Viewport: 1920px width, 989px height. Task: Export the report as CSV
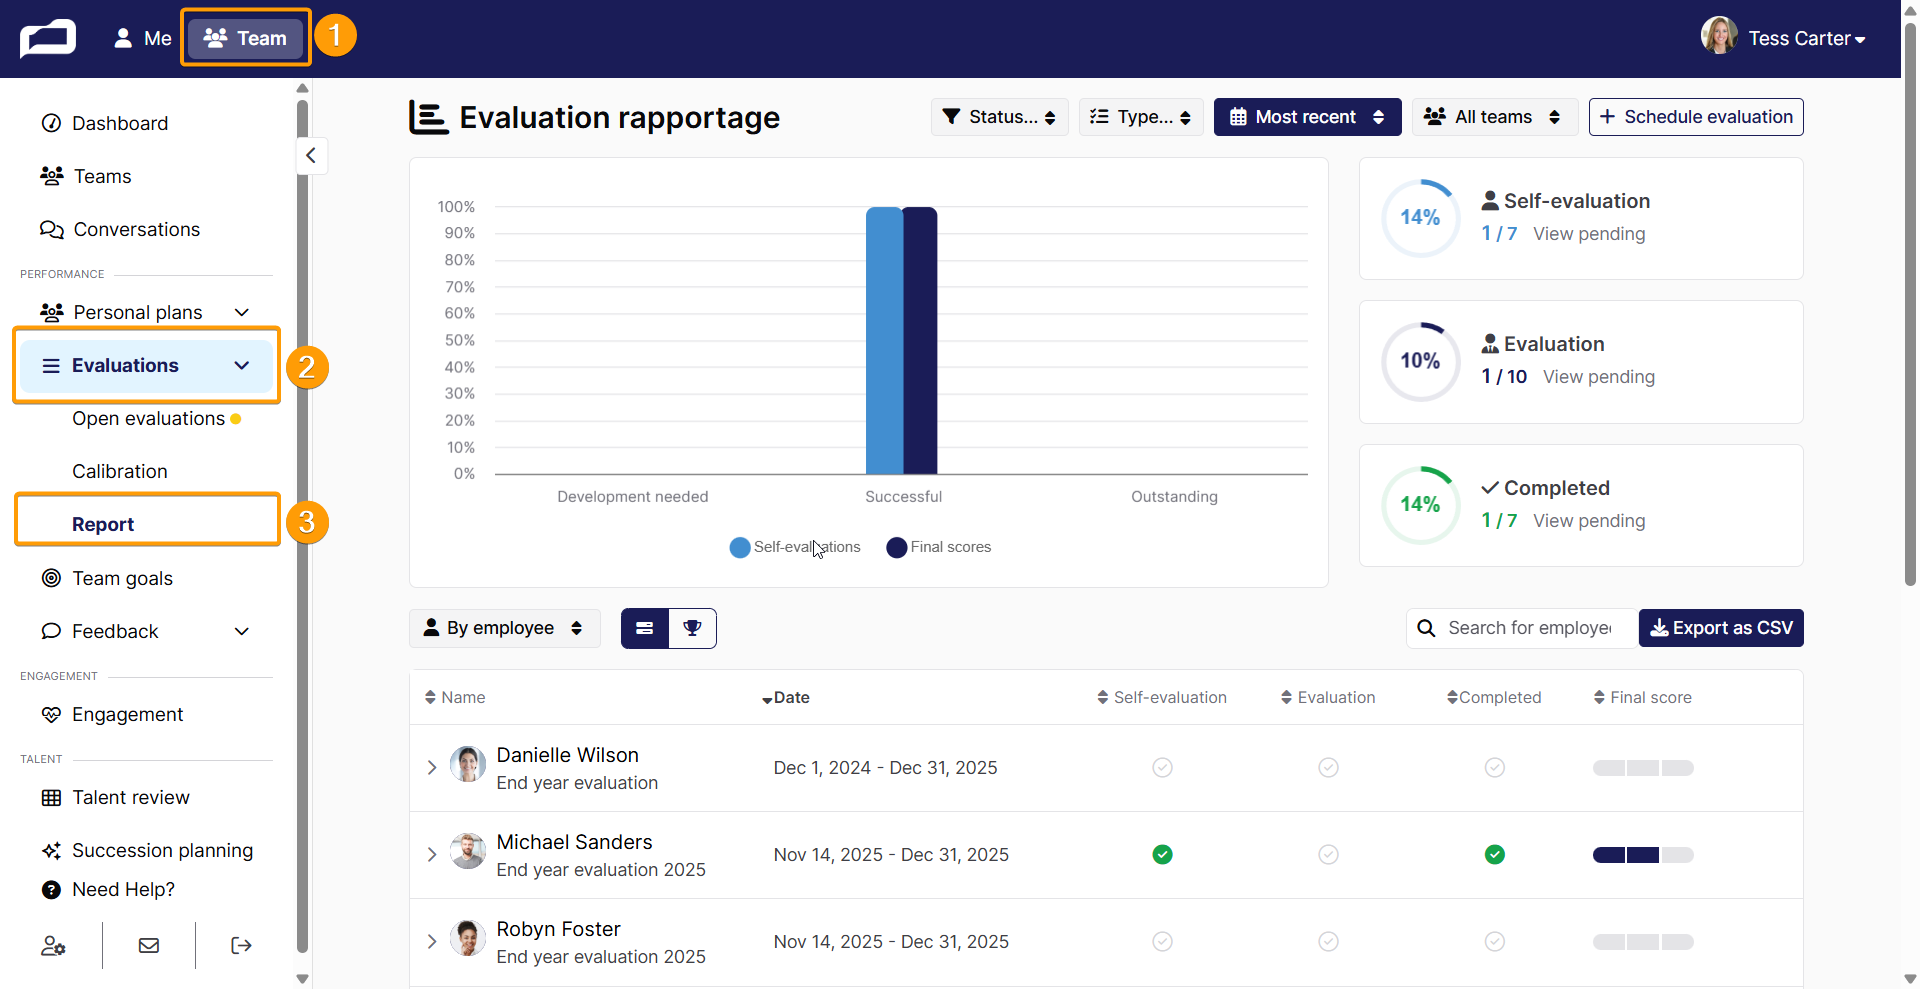point(1721,628)
